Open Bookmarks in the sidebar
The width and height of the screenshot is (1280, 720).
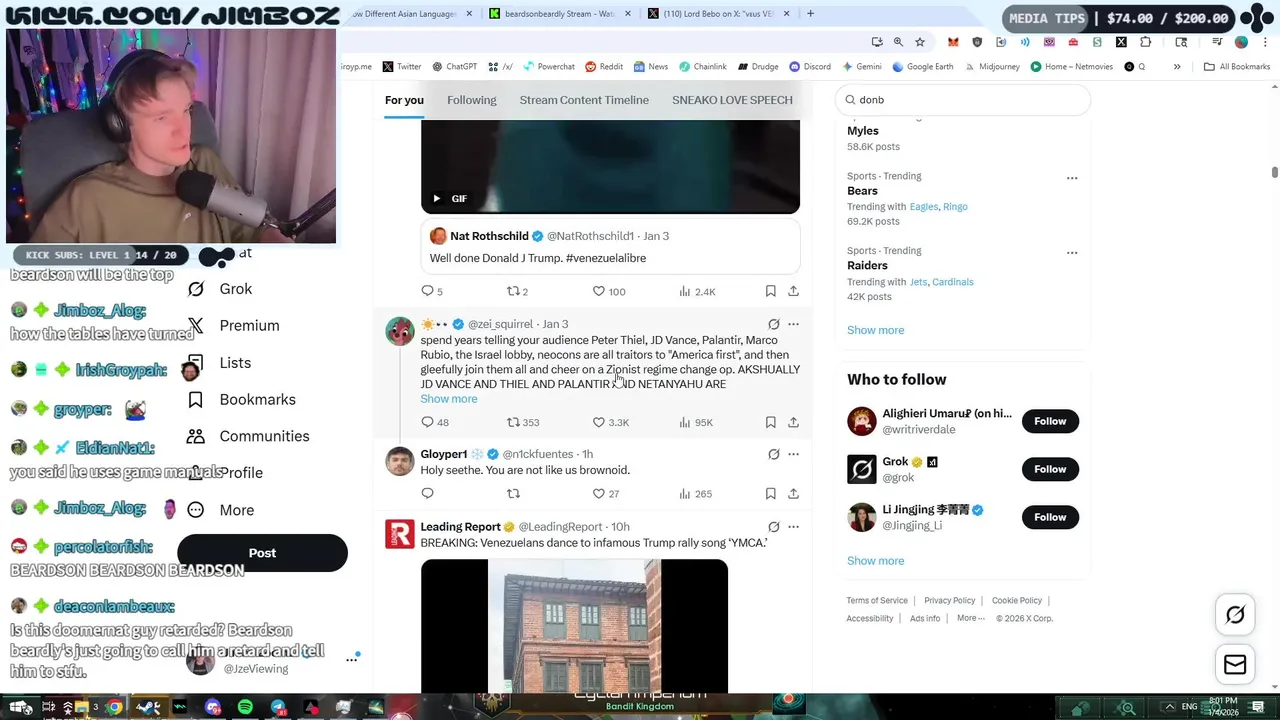[x=242, y=400]
